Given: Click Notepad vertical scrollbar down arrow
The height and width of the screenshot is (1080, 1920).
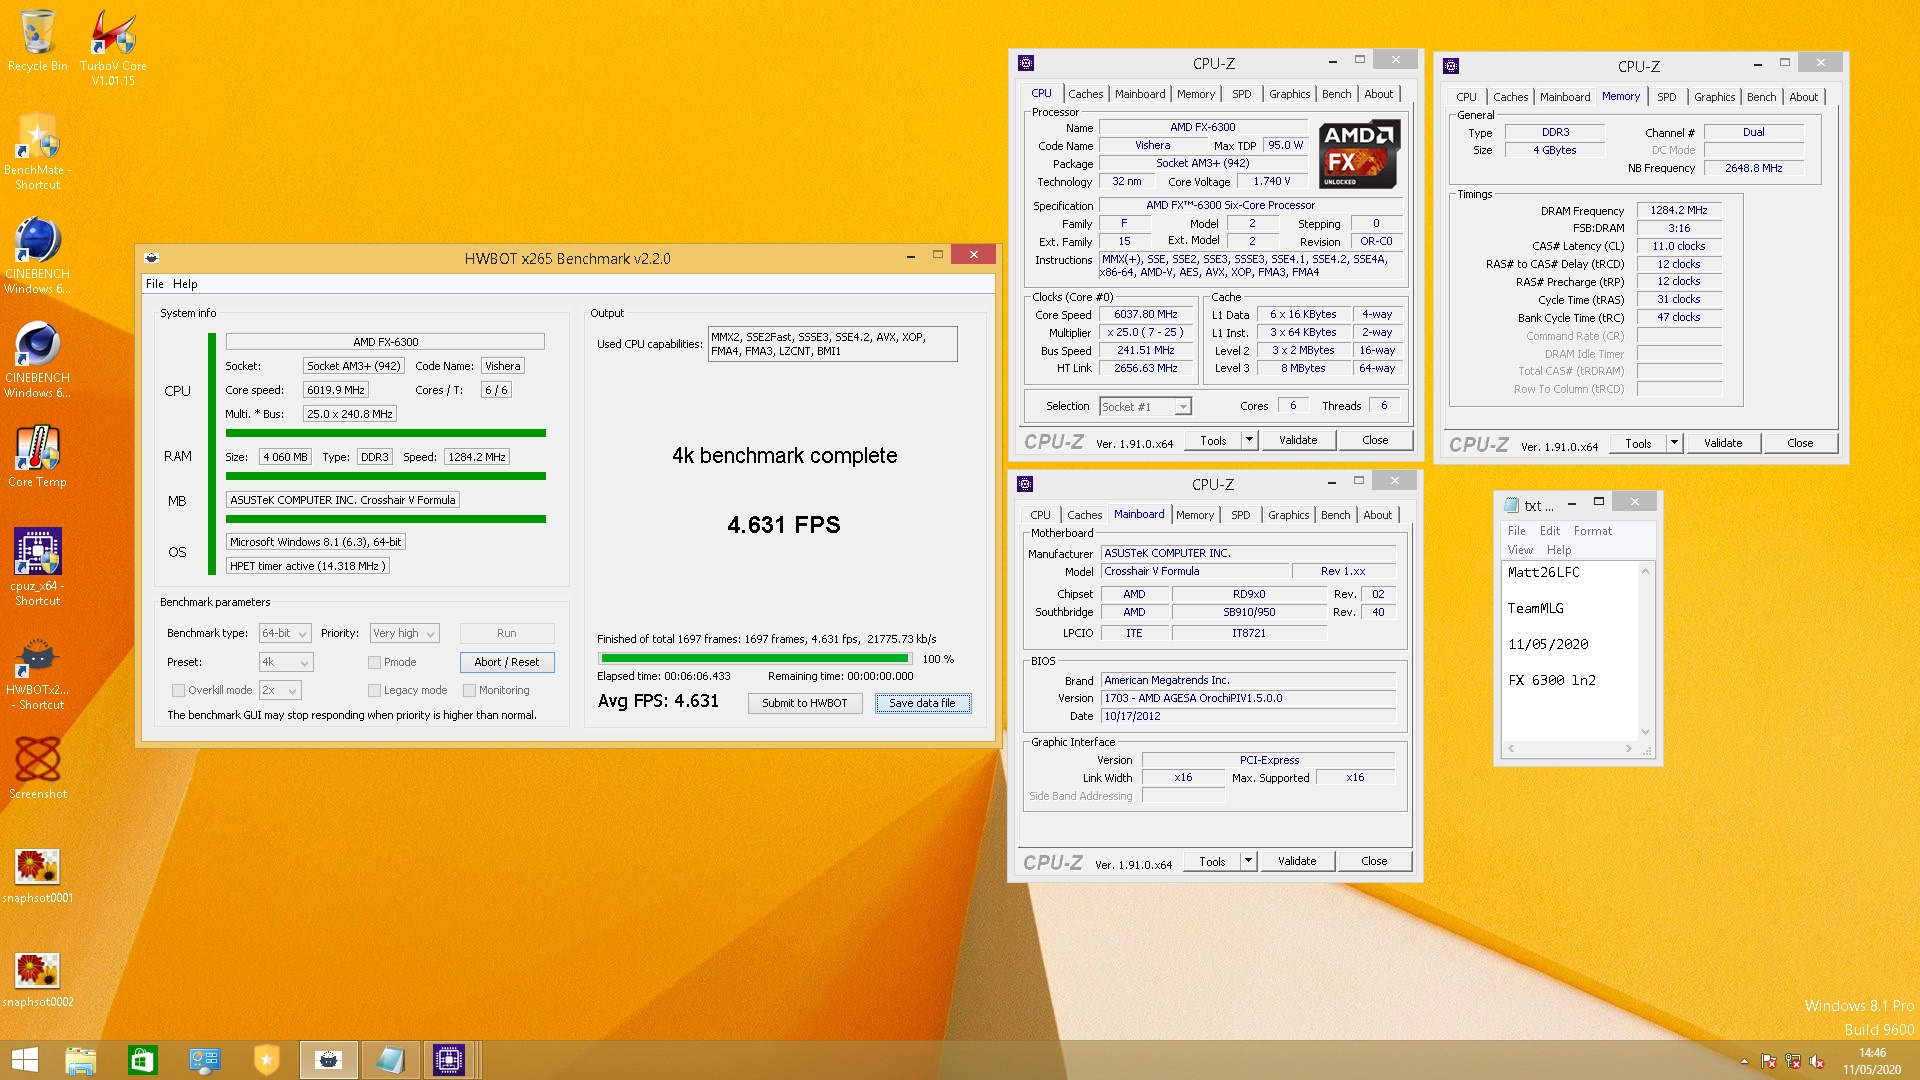Looking at the screenshot, I should click(1646, 732).
